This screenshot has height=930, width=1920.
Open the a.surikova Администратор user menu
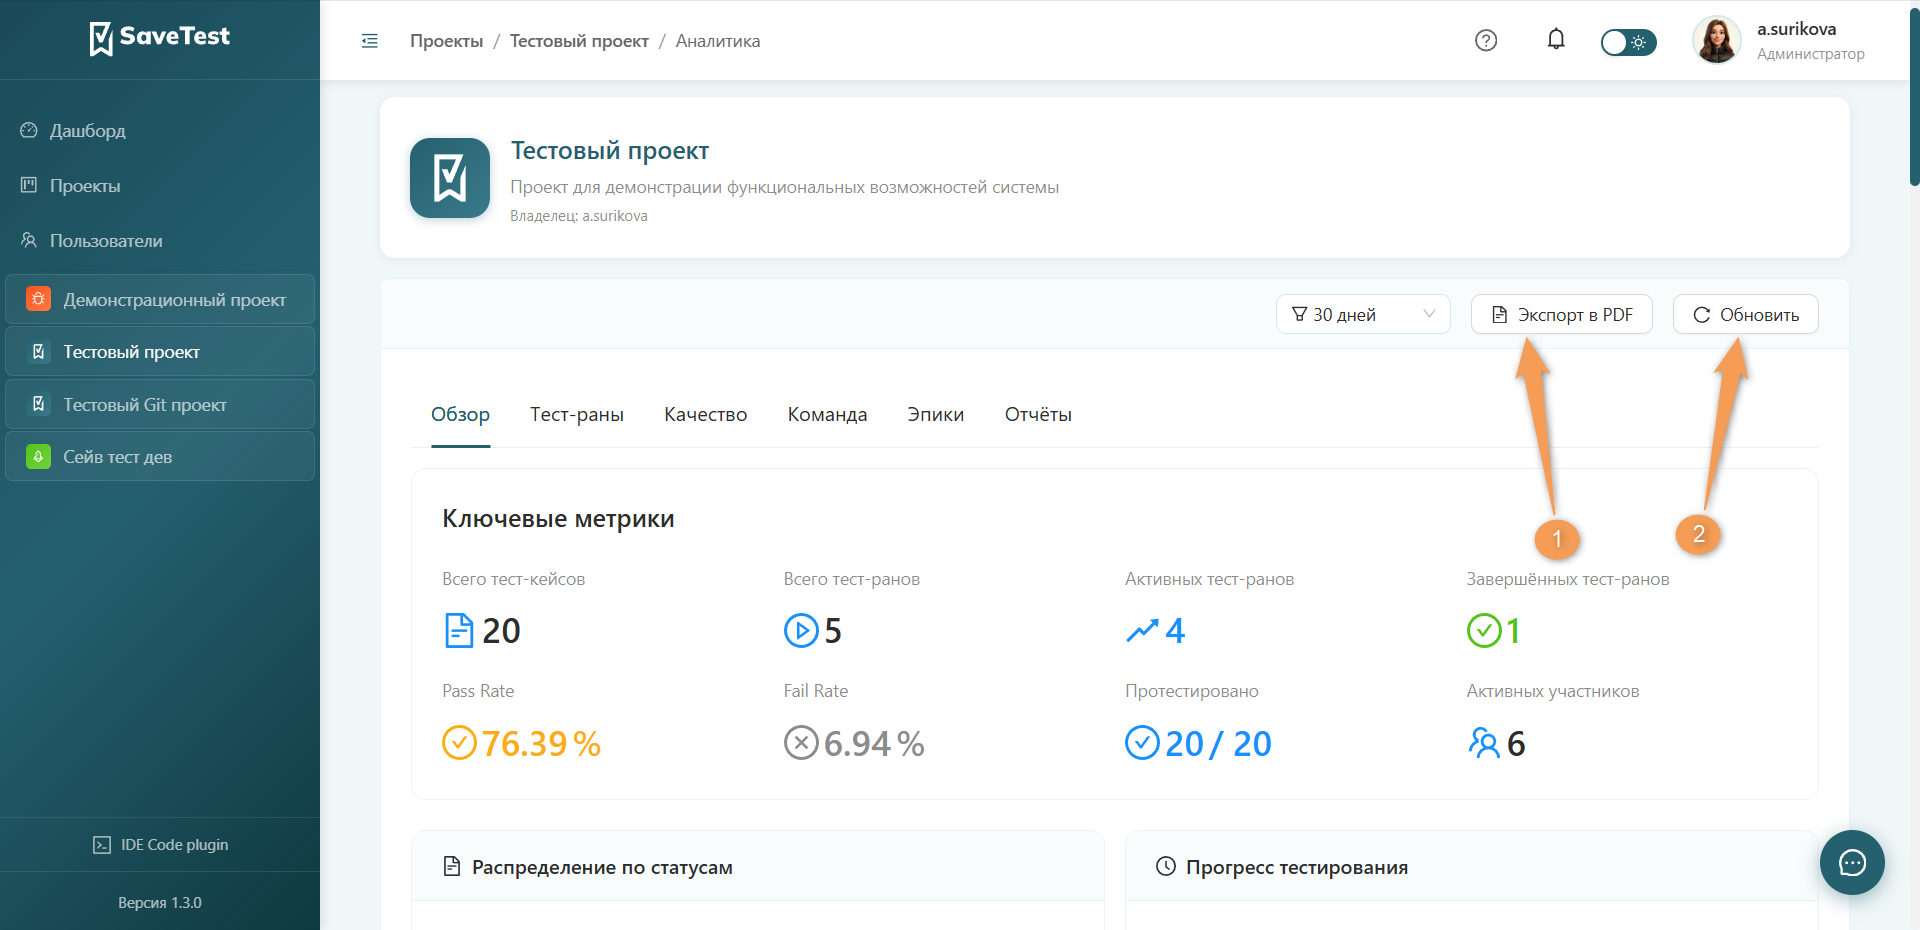[1780, 41]
